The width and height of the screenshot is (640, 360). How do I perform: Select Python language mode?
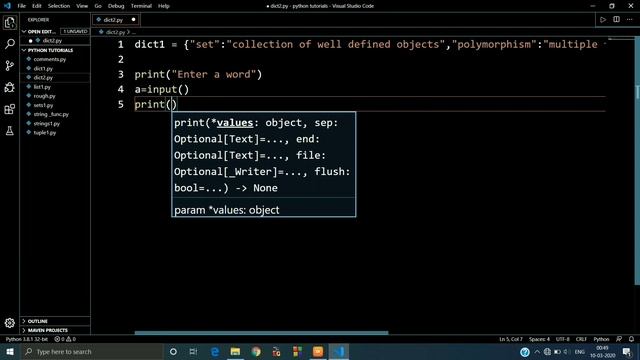coord(601,339)
